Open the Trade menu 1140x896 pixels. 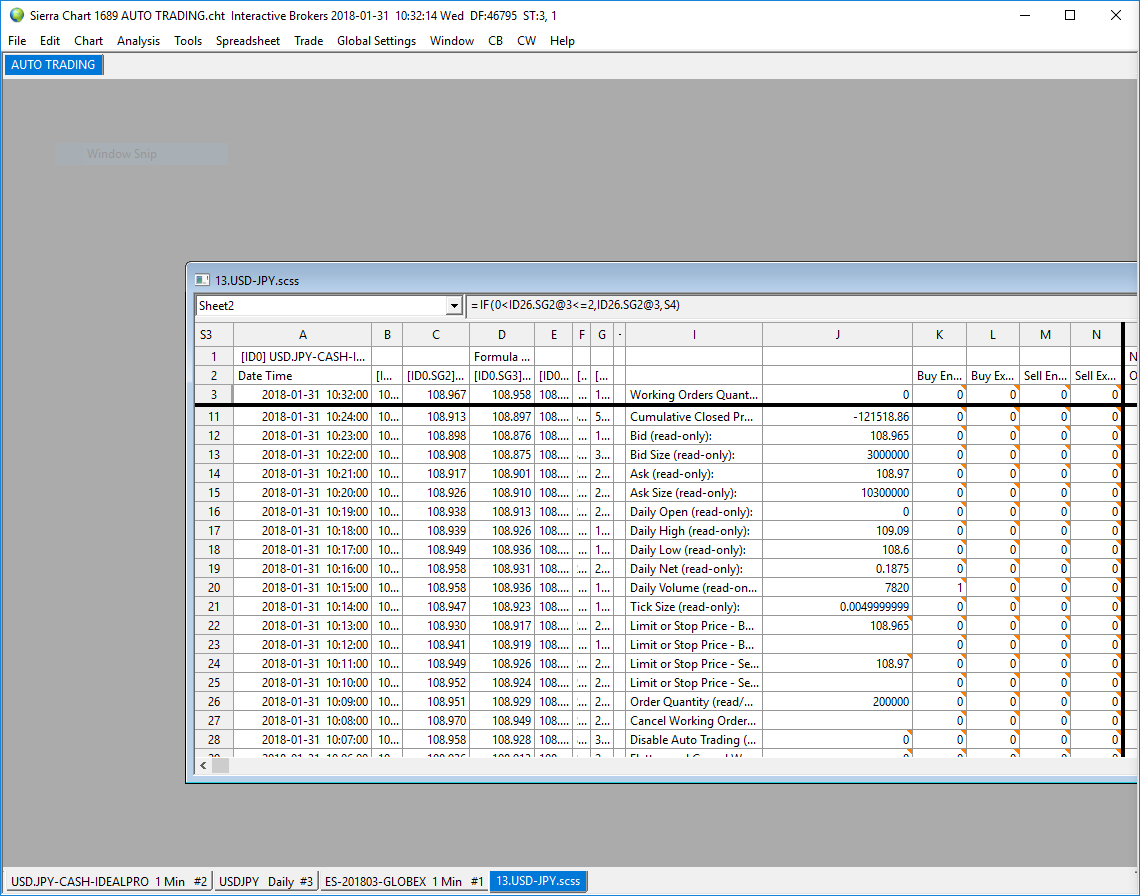pos(308,41)
